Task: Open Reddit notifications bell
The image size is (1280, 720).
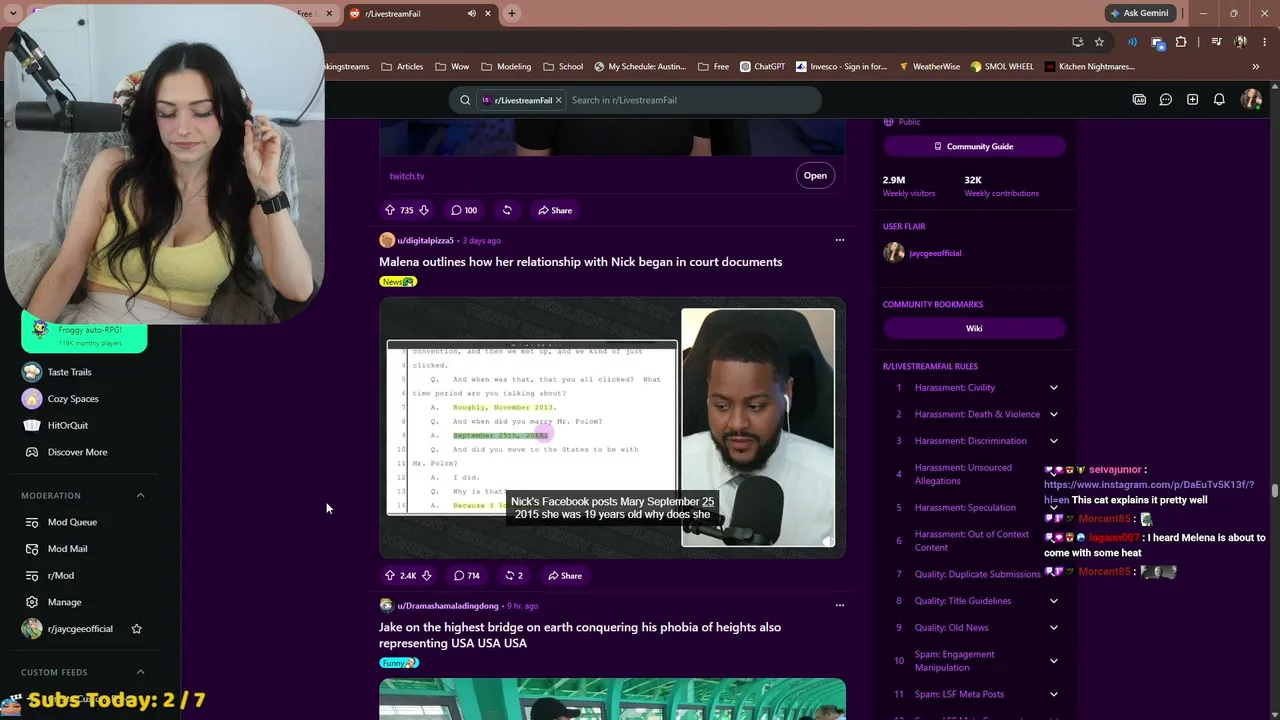Action: [1219, 100]
